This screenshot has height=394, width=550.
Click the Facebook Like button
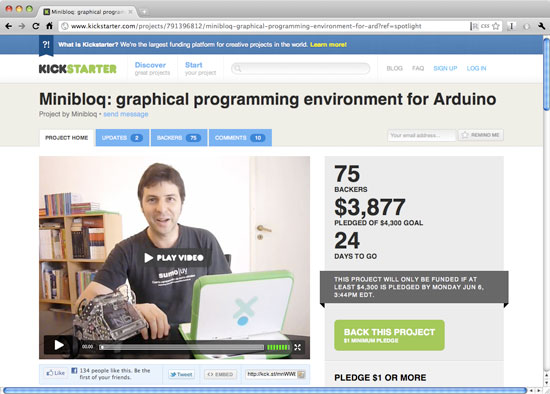point(56,373)
